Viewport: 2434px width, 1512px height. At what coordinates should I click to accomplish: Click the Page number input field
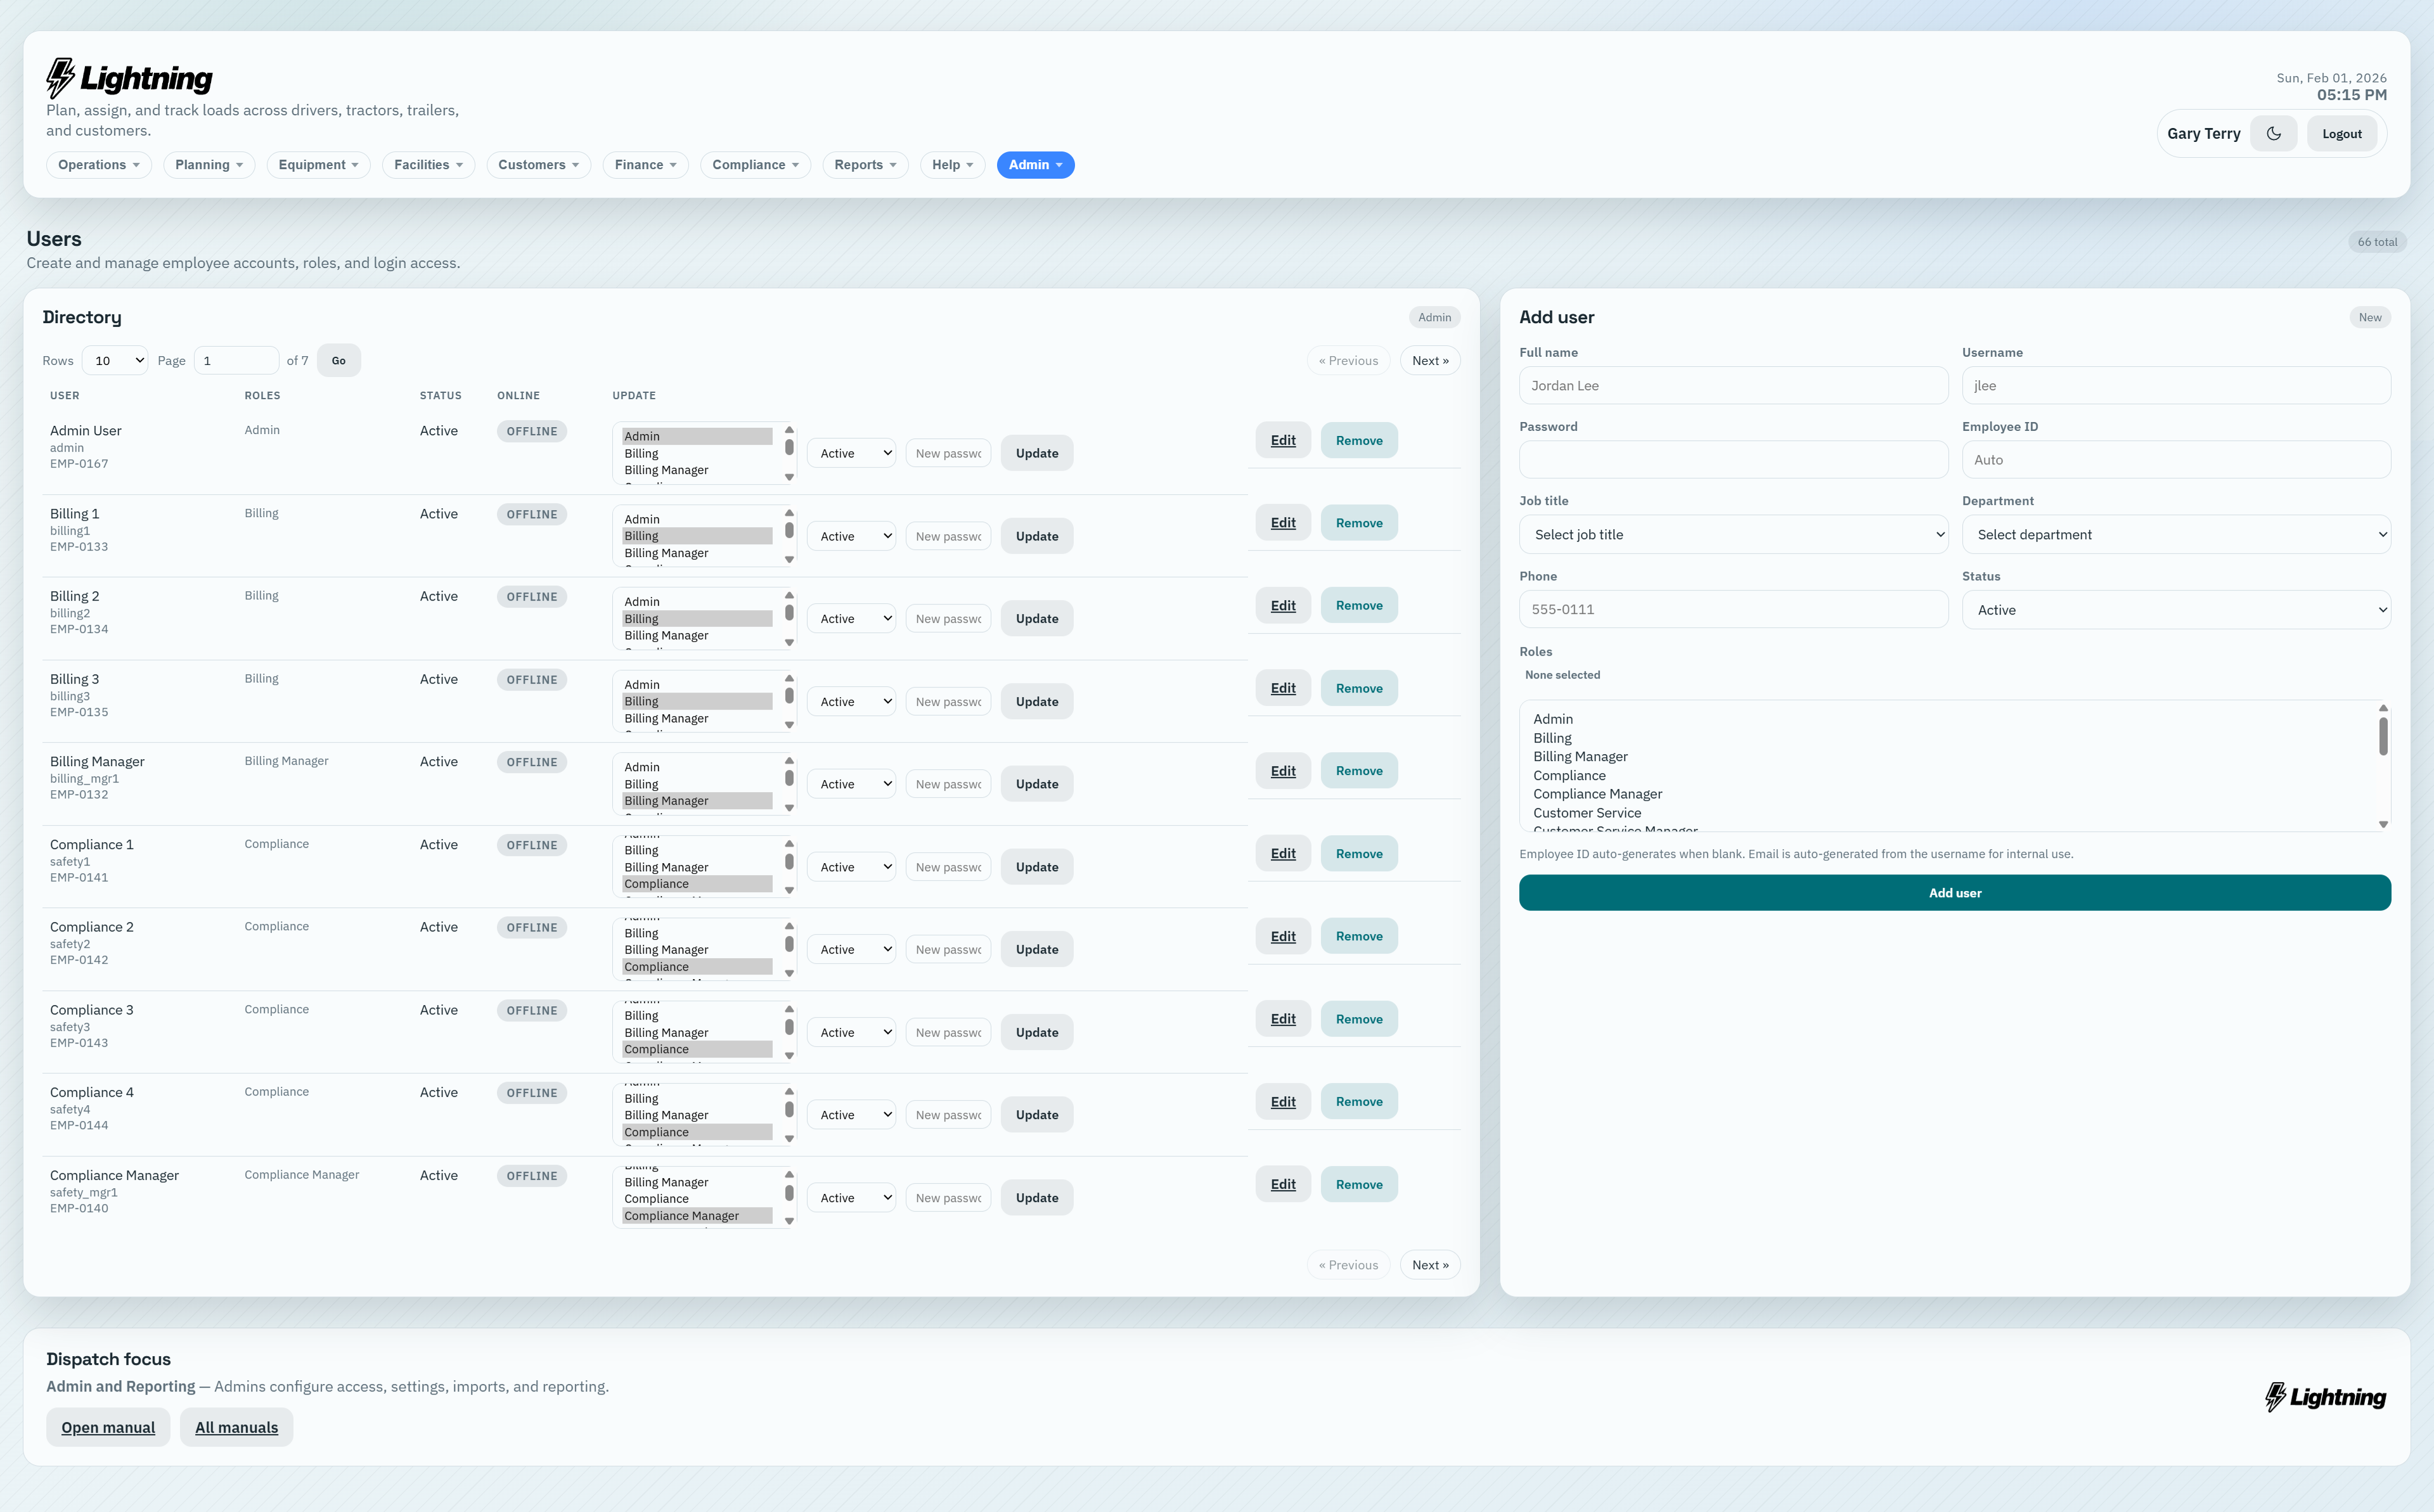236,359
